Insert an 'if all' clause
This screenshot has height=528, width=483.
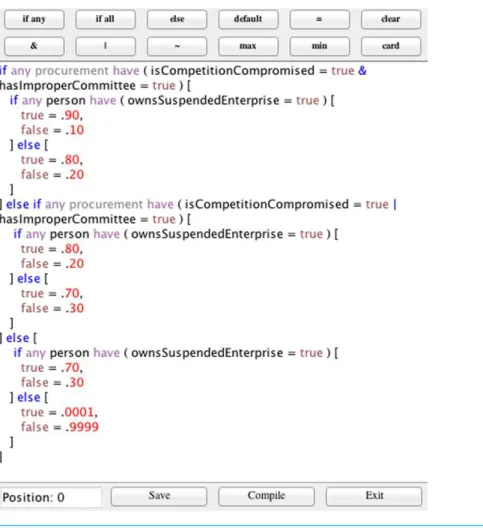(x=105, y=19)
